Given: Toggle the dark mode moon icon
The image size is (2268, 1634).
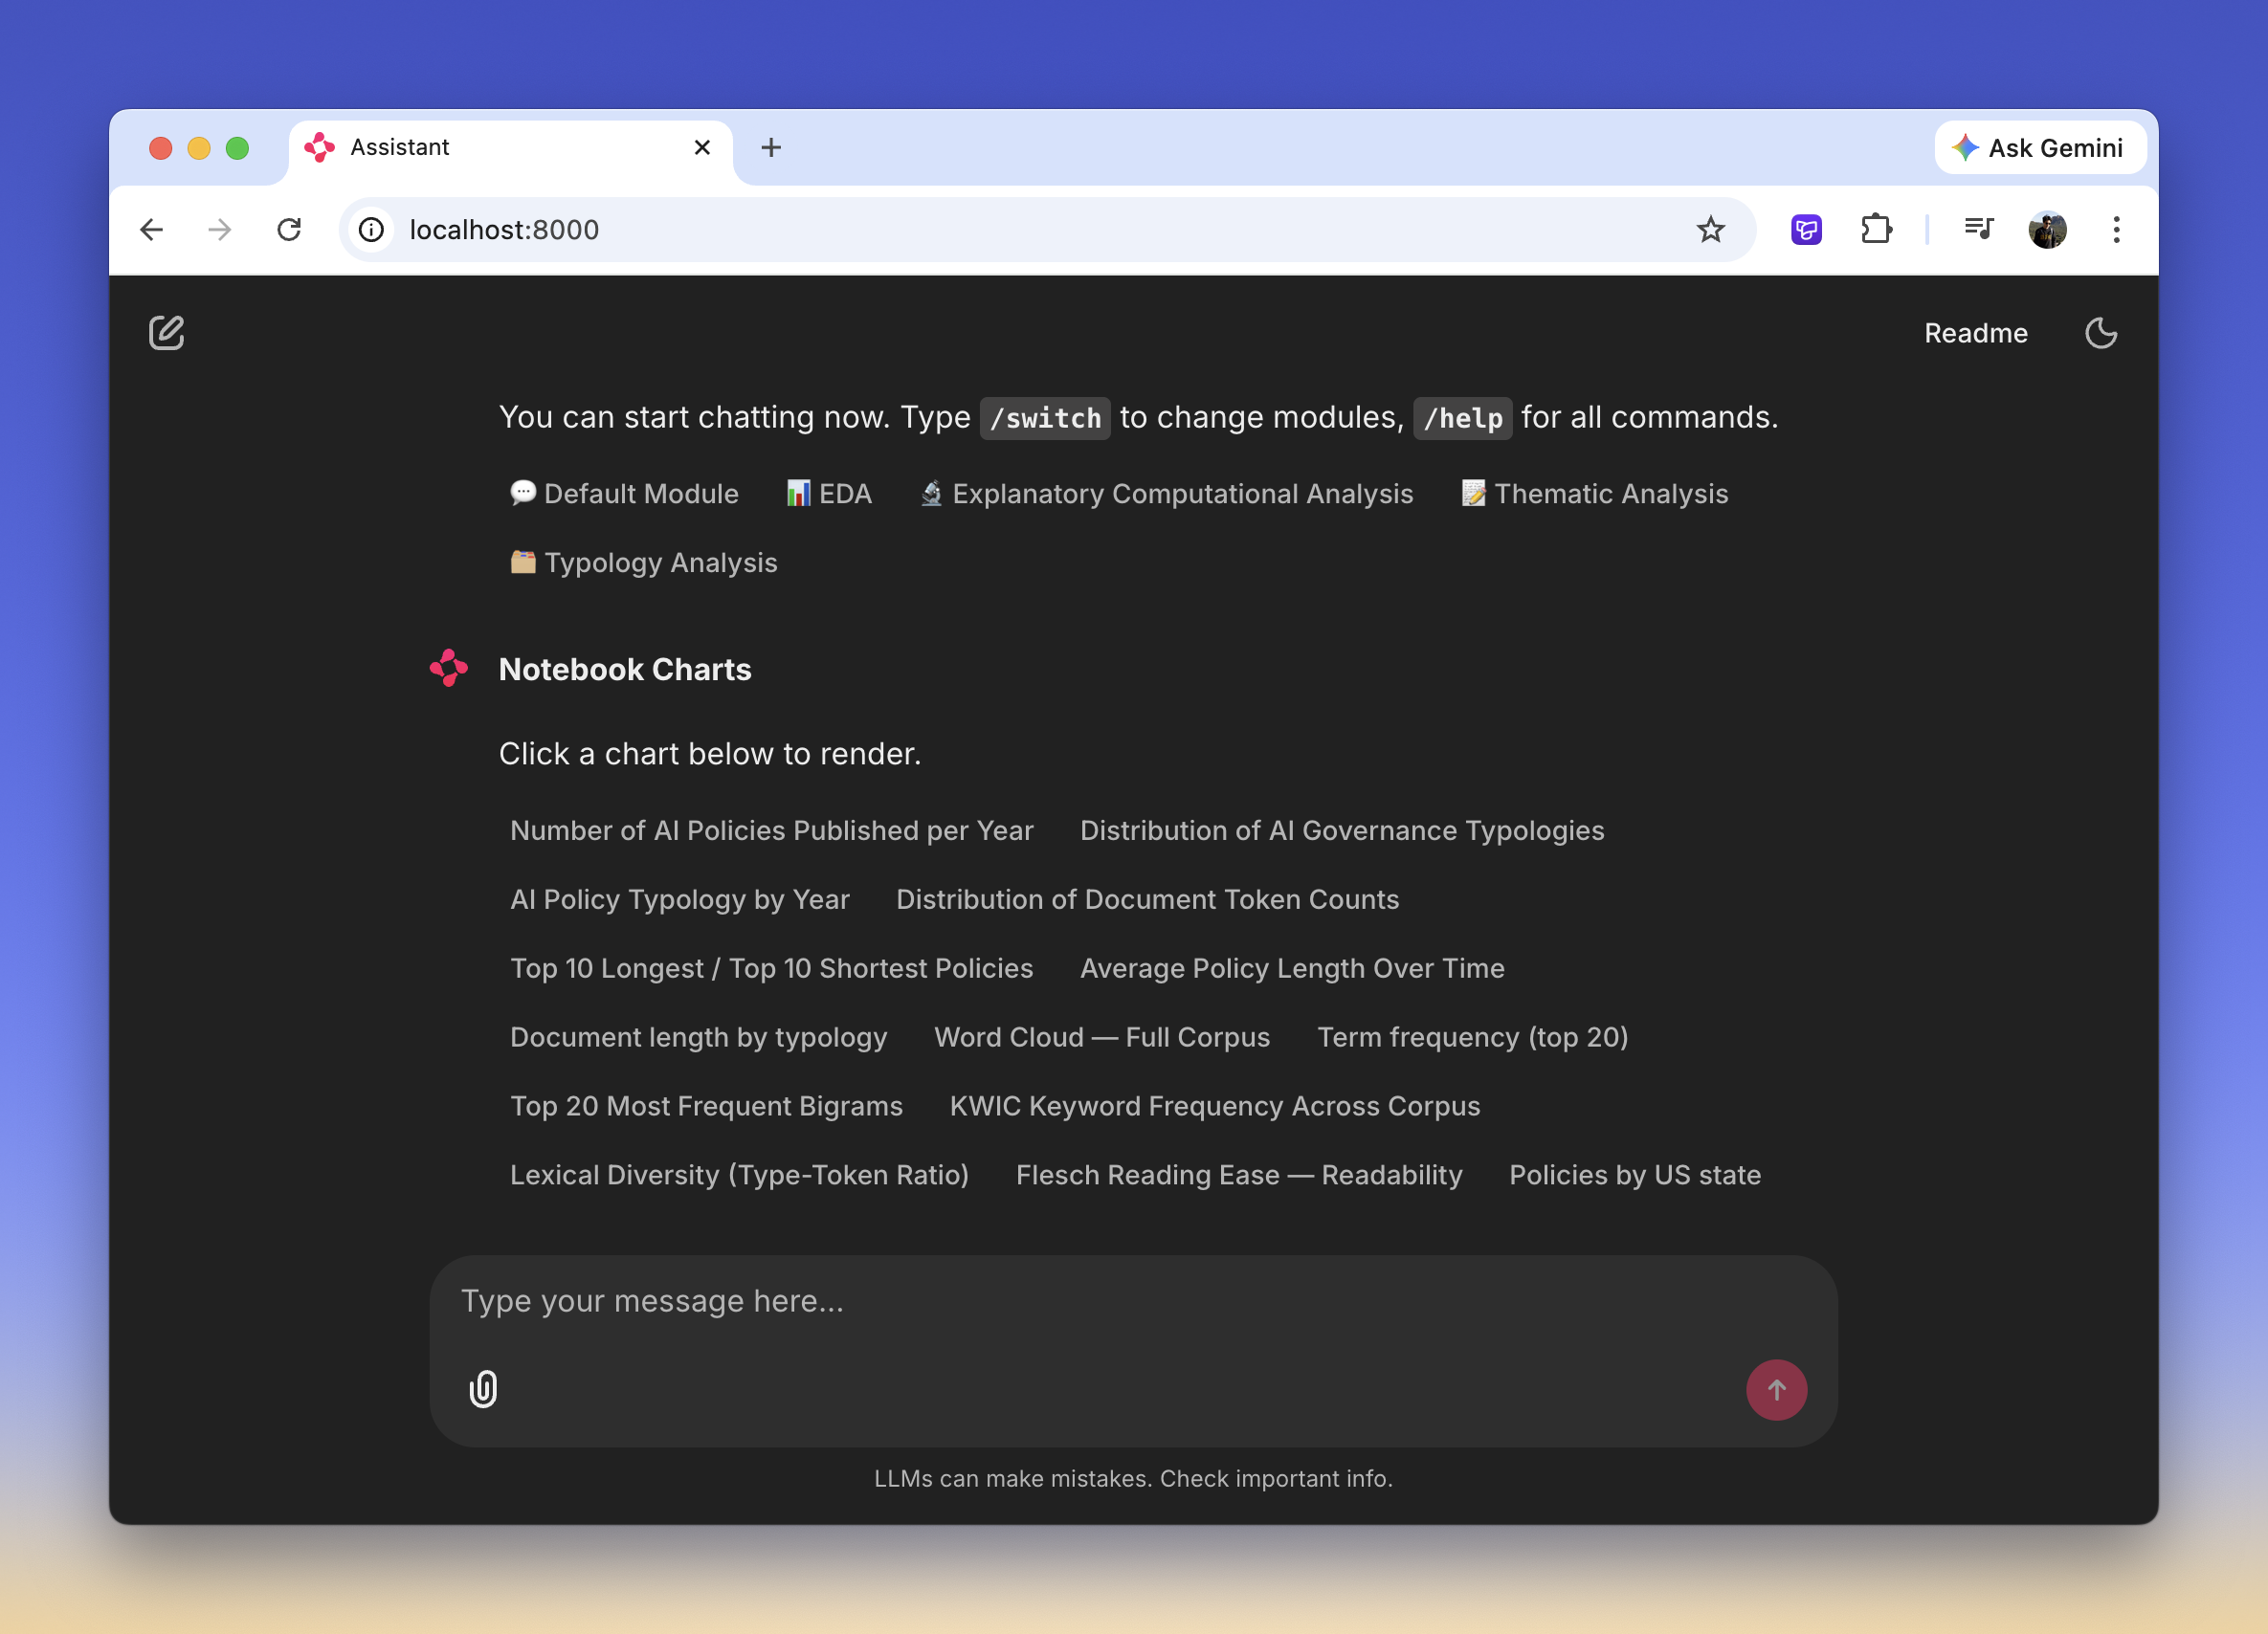Looking at the screenshot, I should pos(2100,333).
